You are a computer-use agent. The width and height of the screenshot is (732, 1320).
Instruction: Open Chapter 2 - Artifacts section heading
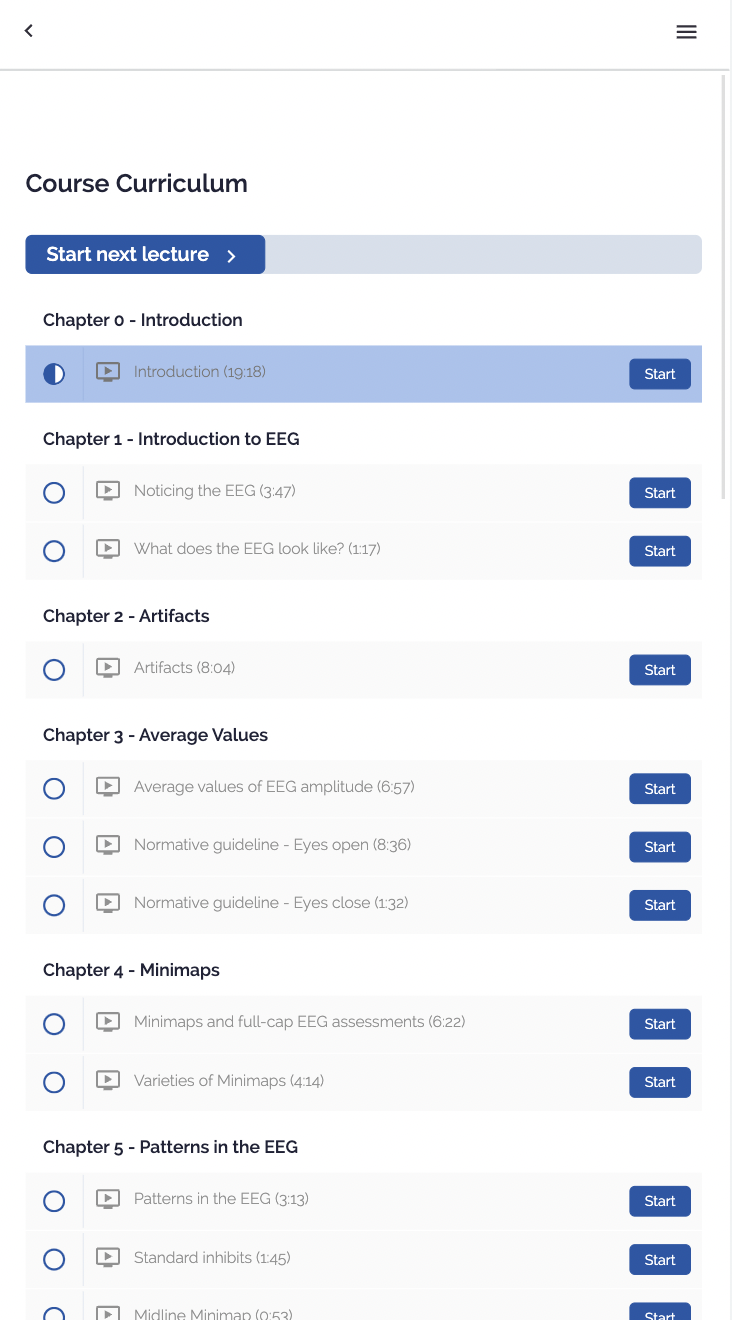(x=126, y=616)
